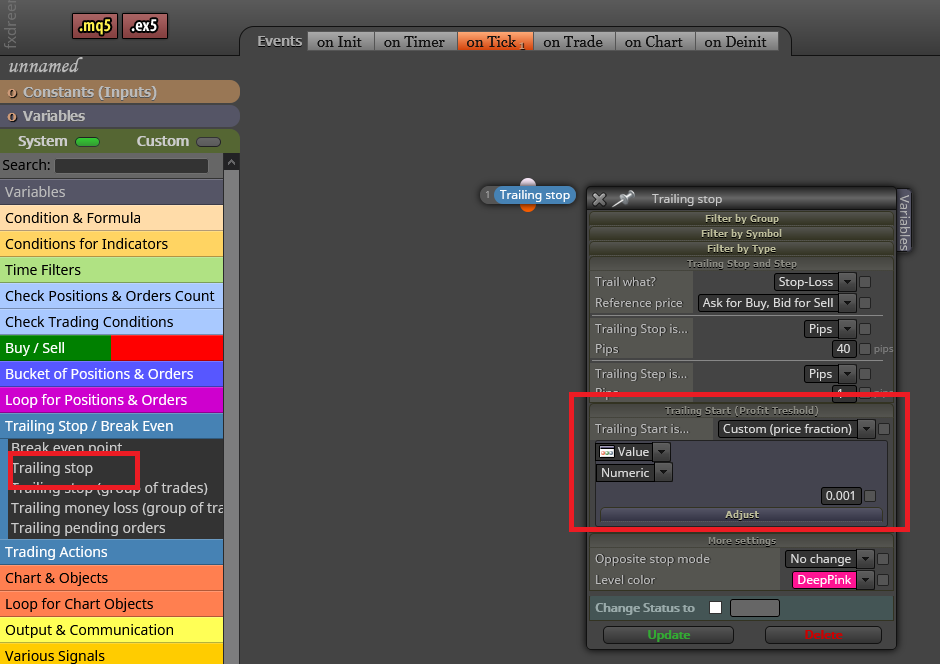Click the green Update button

coord(668,635)
